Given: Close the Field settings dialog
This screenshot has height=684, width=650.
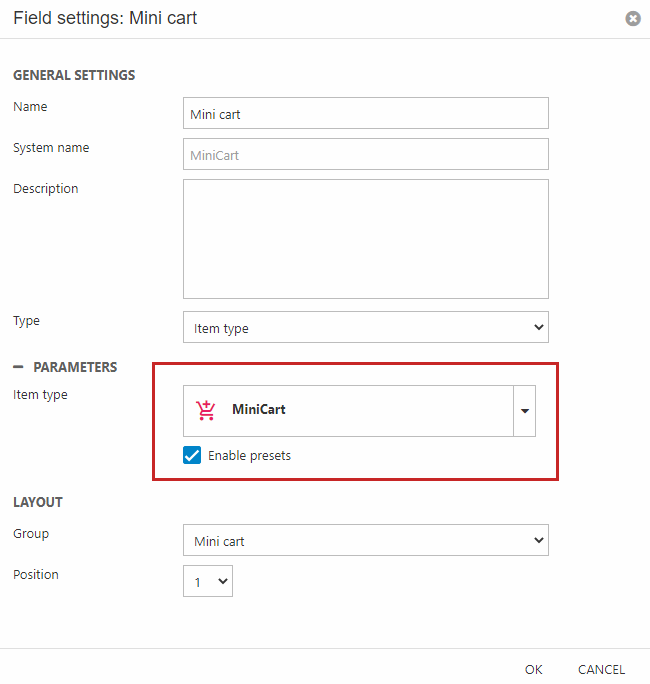Looking at the screenshot, I should point(632,19).
